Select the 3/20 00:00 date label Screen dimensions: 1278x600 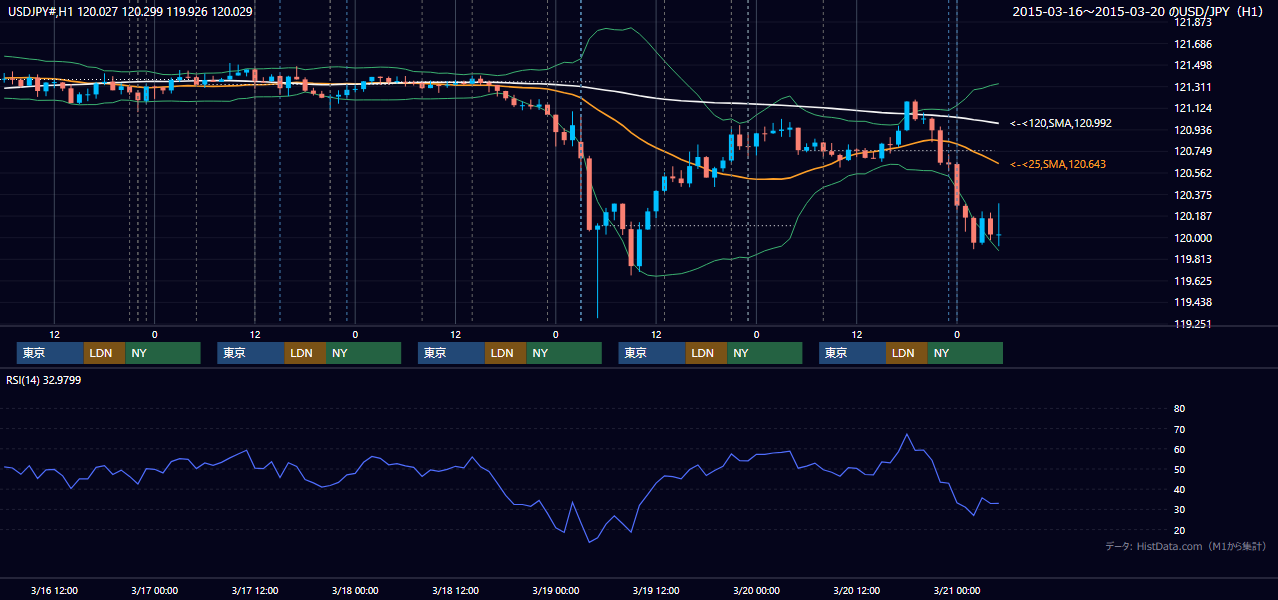[x=756, y=590]
